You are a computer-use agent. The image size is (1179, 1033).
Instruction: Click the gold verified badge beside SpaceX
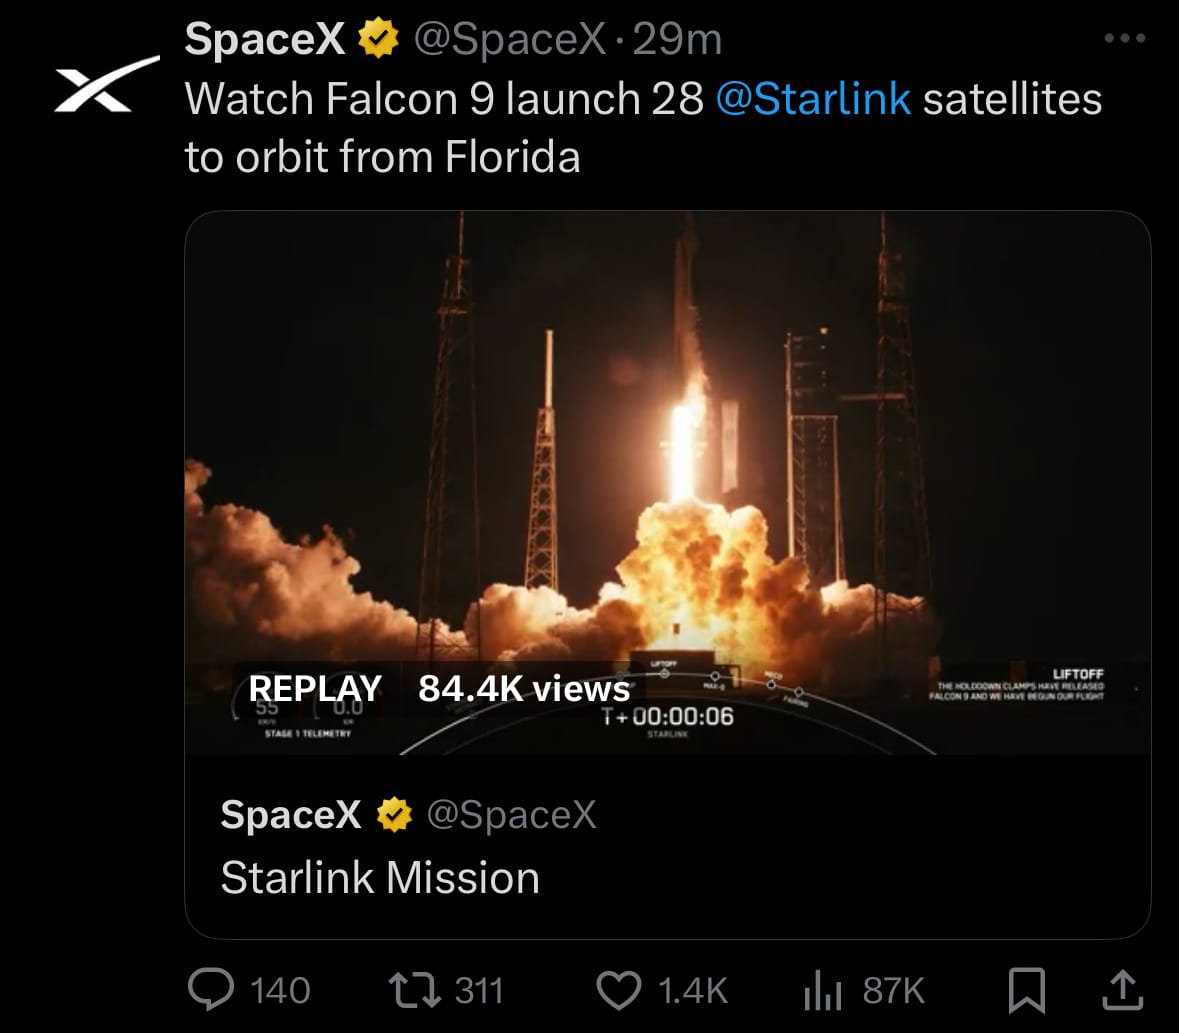click(x=377, y=38)
